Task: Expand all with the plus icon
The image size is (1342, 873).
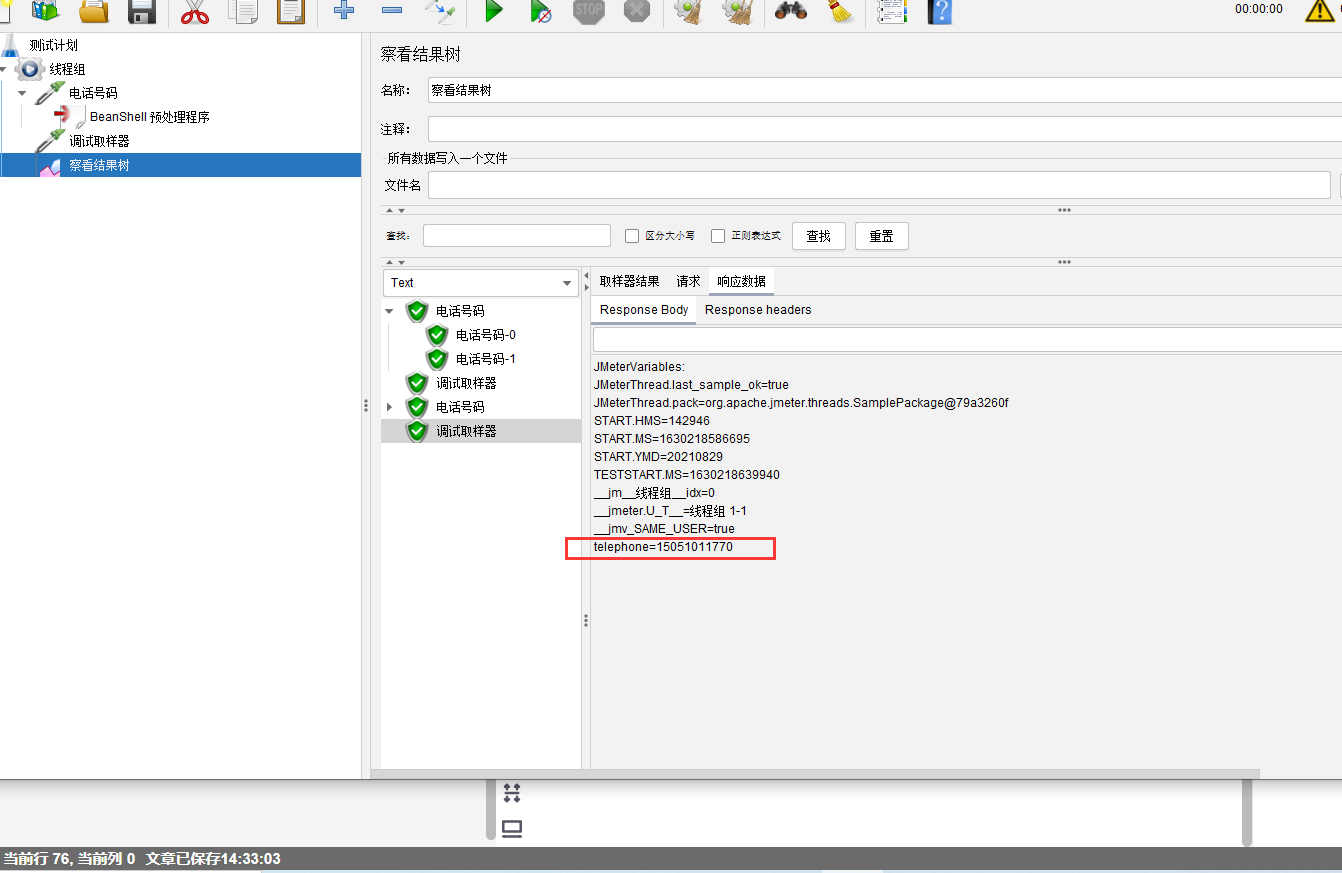Action: coord(344,11)
